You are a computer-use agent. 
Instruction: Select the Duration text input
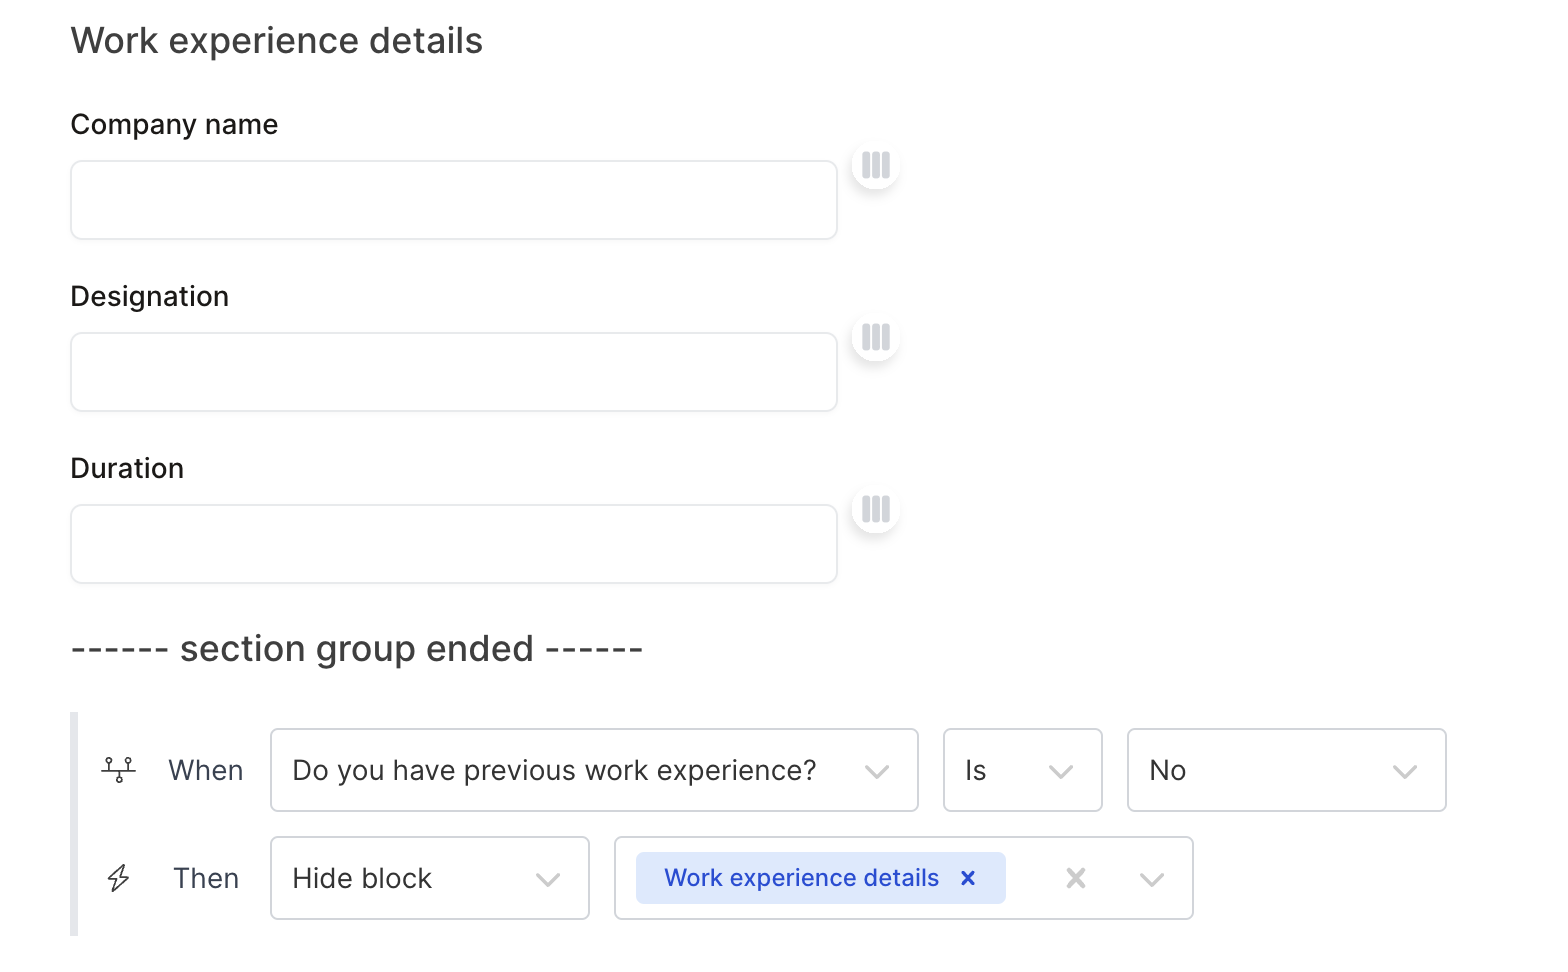click(454, 544)
